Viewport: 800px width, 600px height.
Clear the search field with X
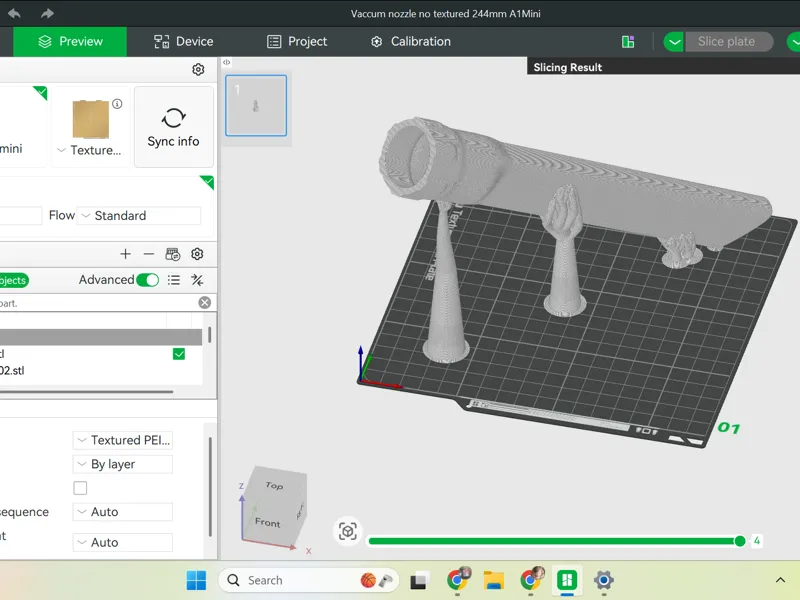[x=205, y=303]
